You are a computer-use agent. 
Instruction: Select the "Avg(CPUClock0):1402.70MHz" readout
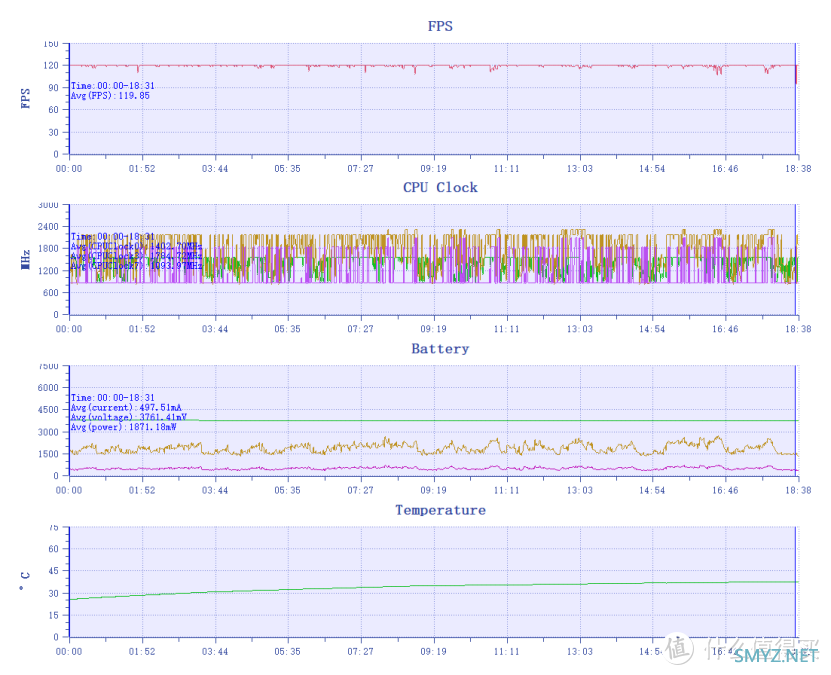(136, 246)
